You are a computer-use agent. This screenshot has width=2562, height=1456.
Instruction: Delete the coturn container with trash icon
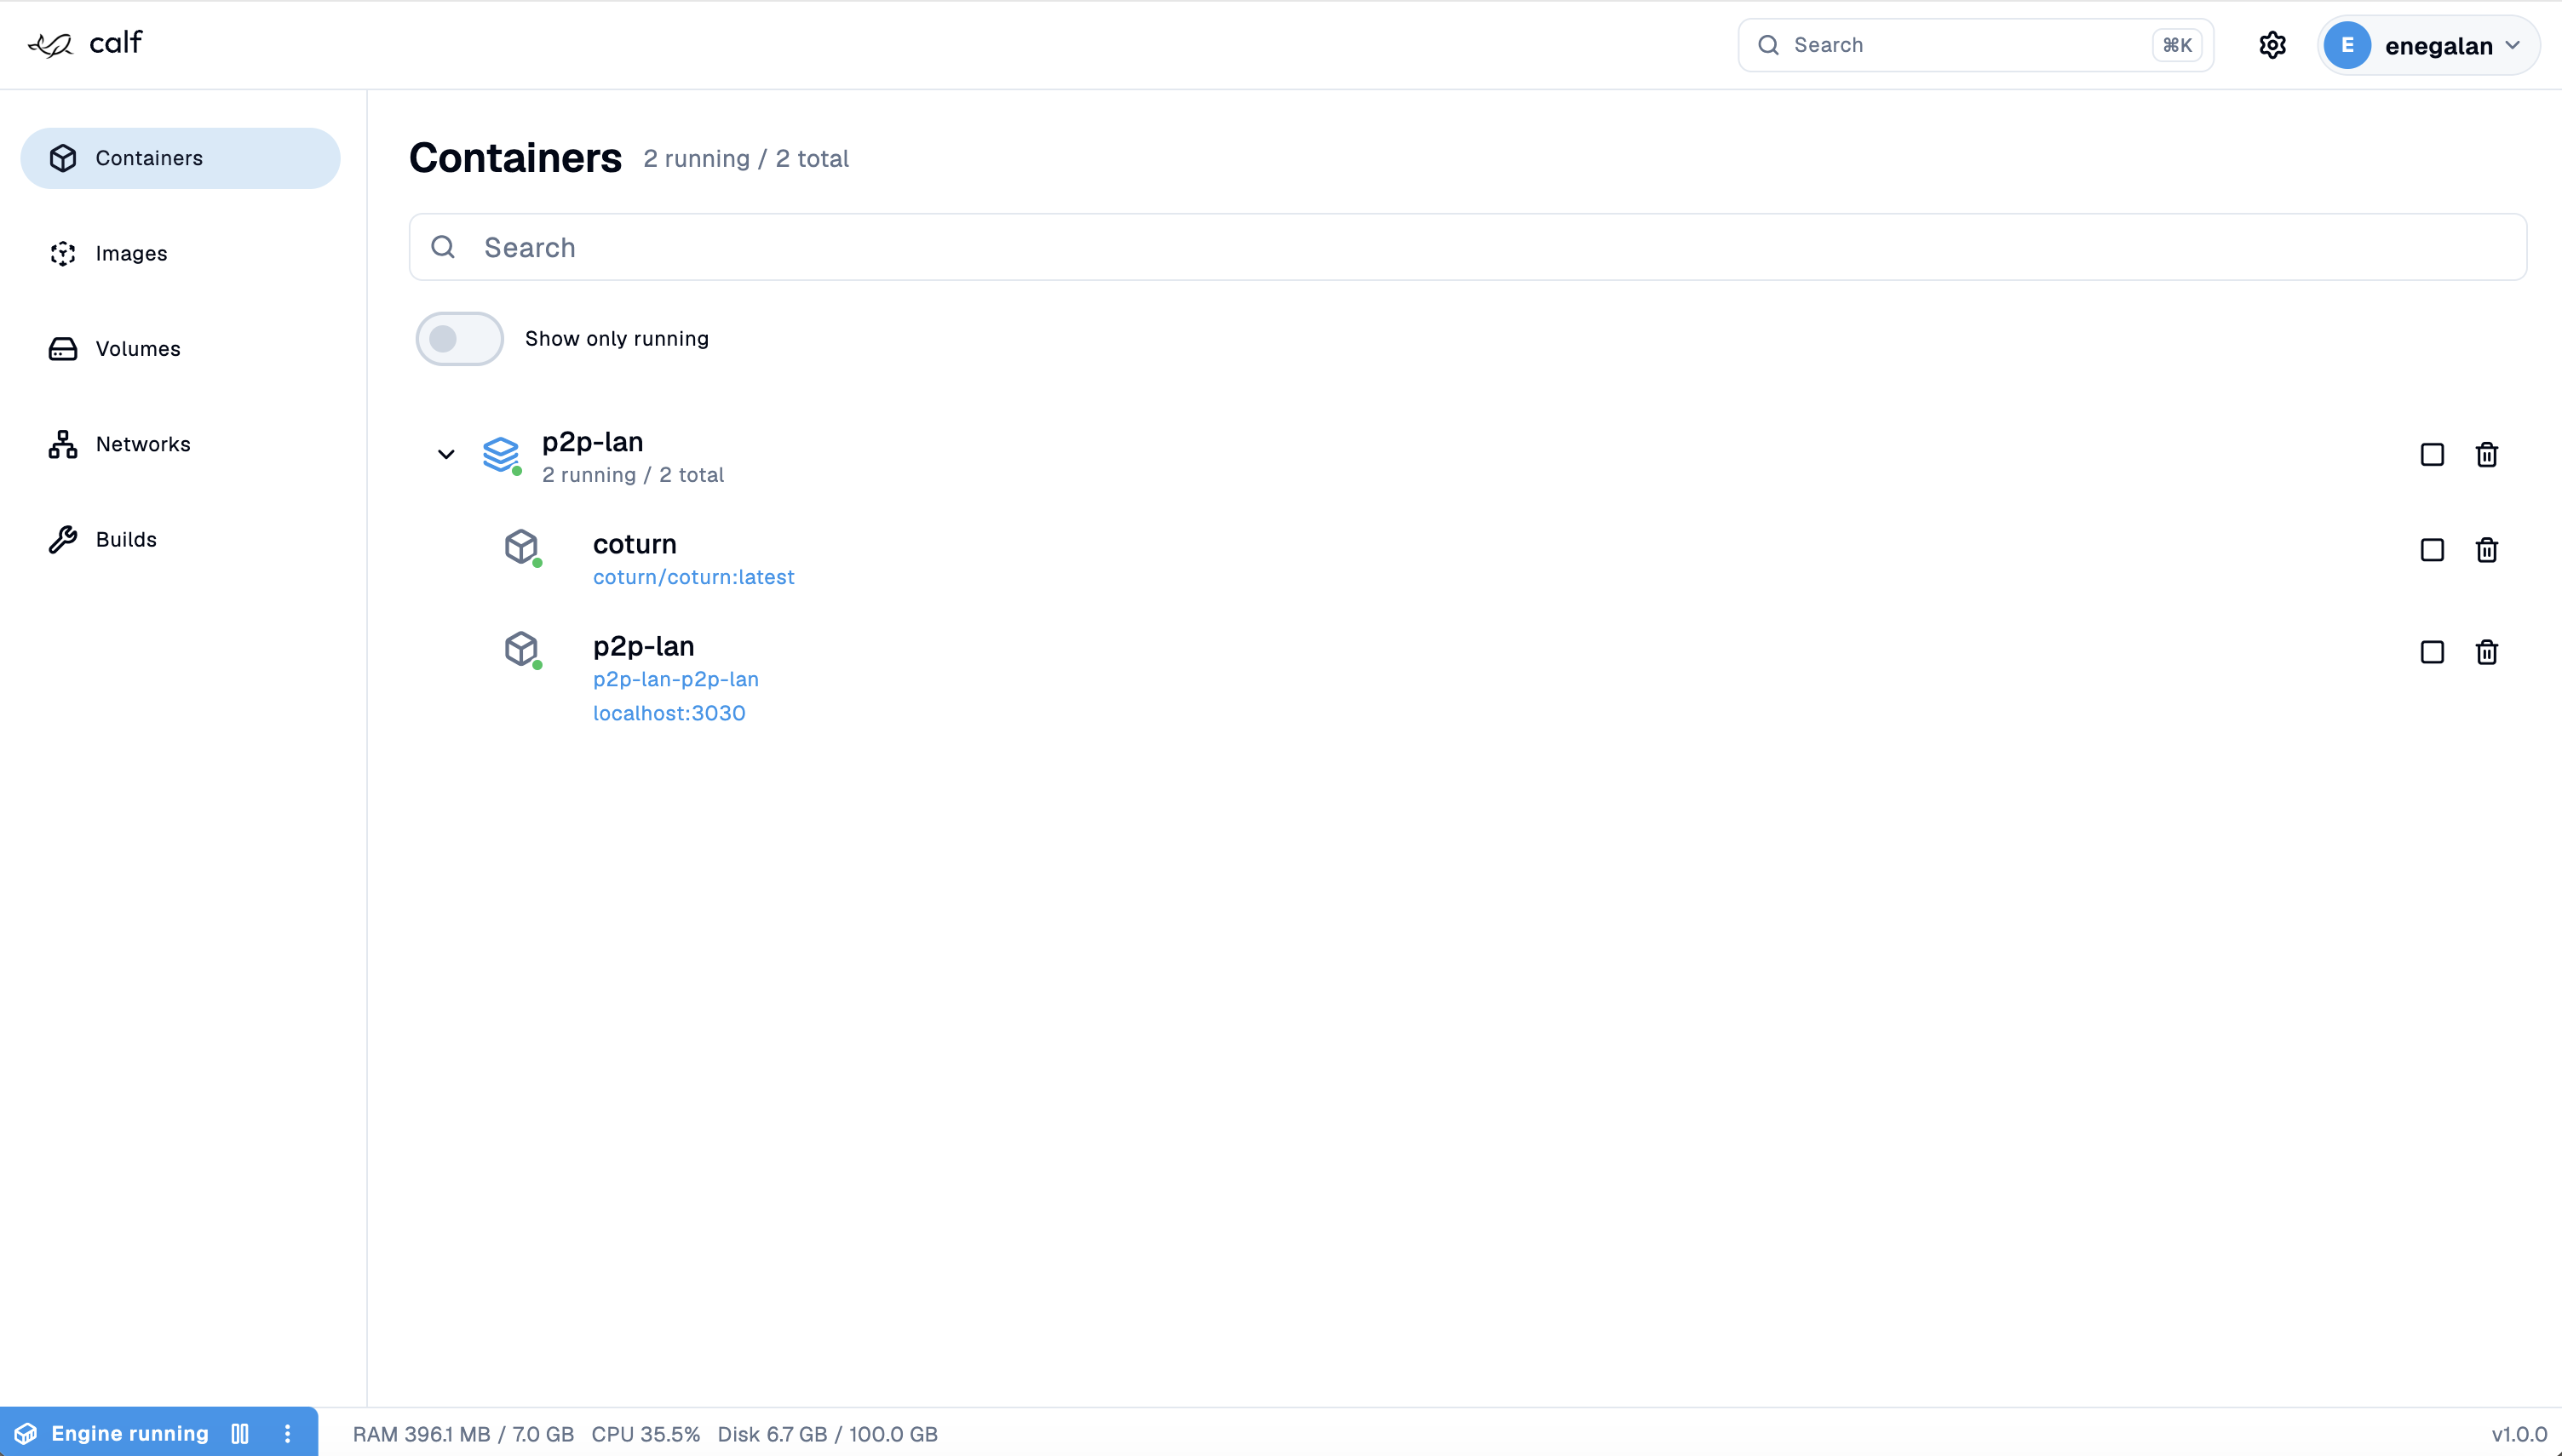click(x=2486, y=550)
